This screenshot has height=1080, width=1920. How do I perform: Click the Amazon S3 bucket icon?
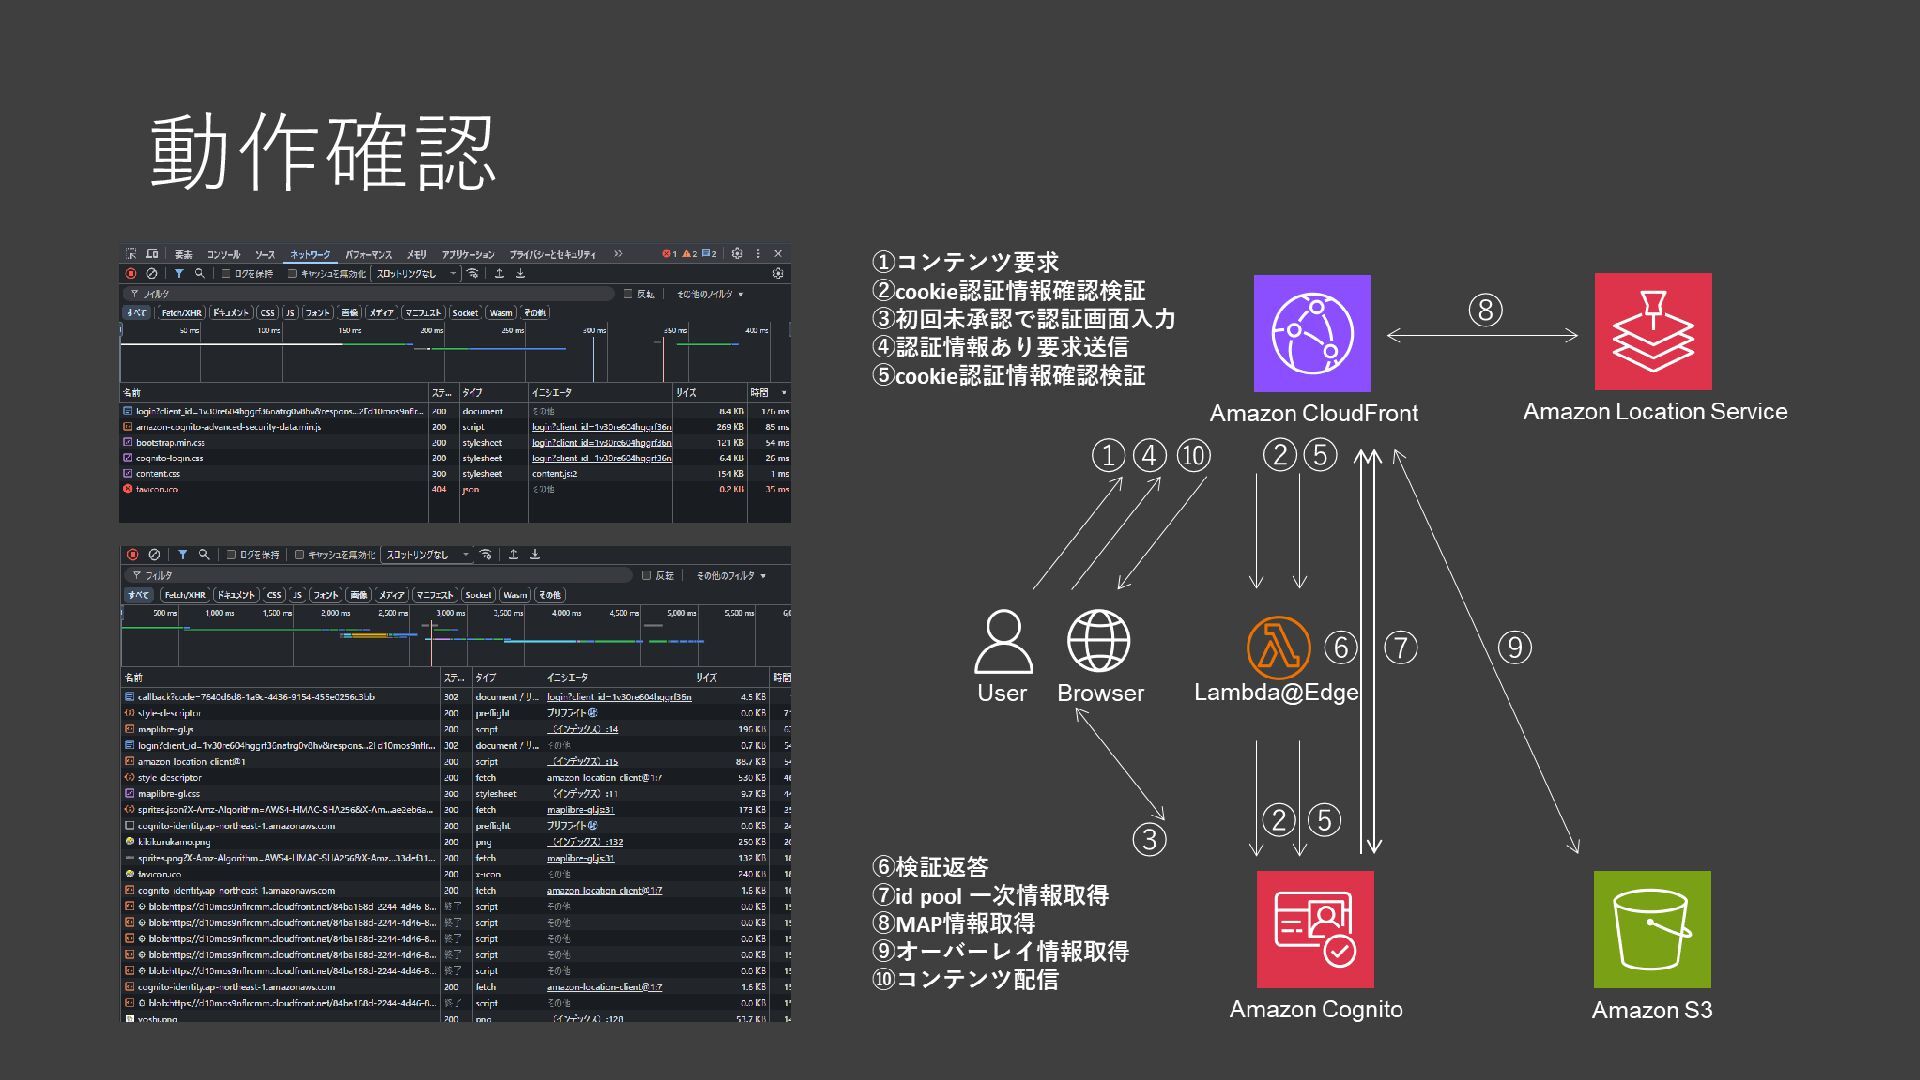coord(1652,929)
